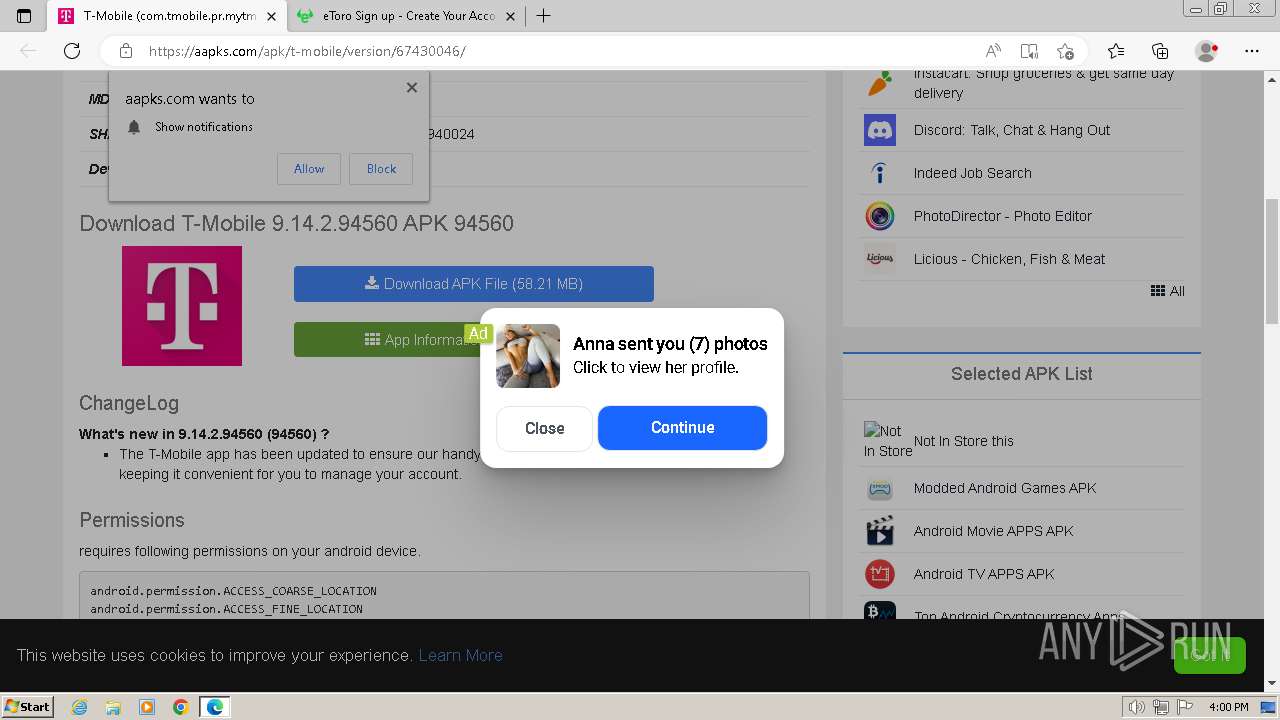Open Android TV APPS APK icon
The width and height of the screenshot is (1280, 720).
click(x=880, y=574)
